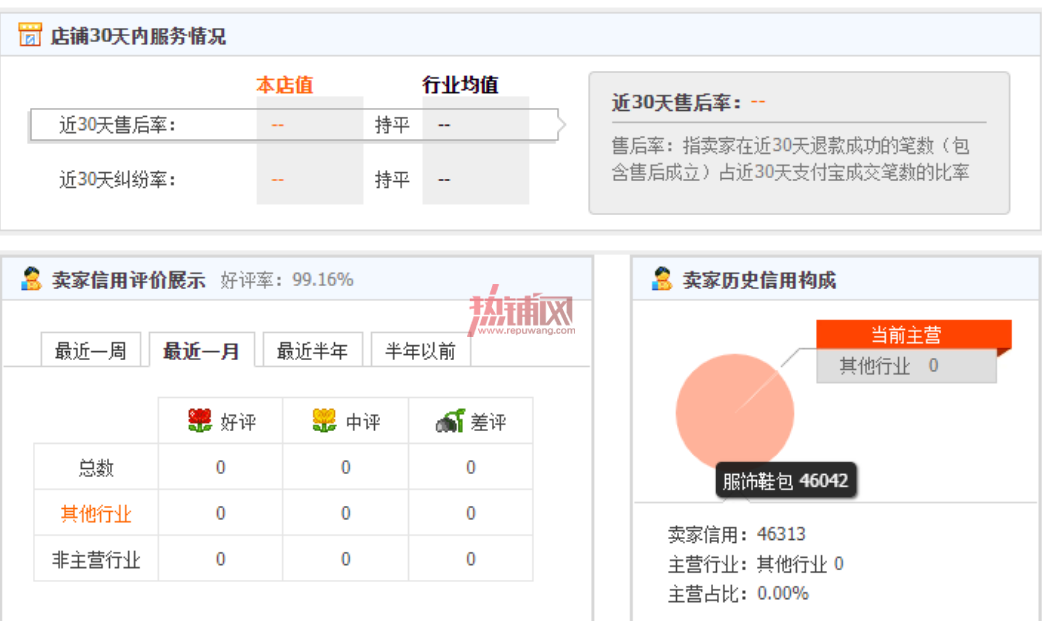The height and width of the screenshot is (621, 1042).
Task: Click the 其他行业 0 legend box
Action: tap(906, 366)
